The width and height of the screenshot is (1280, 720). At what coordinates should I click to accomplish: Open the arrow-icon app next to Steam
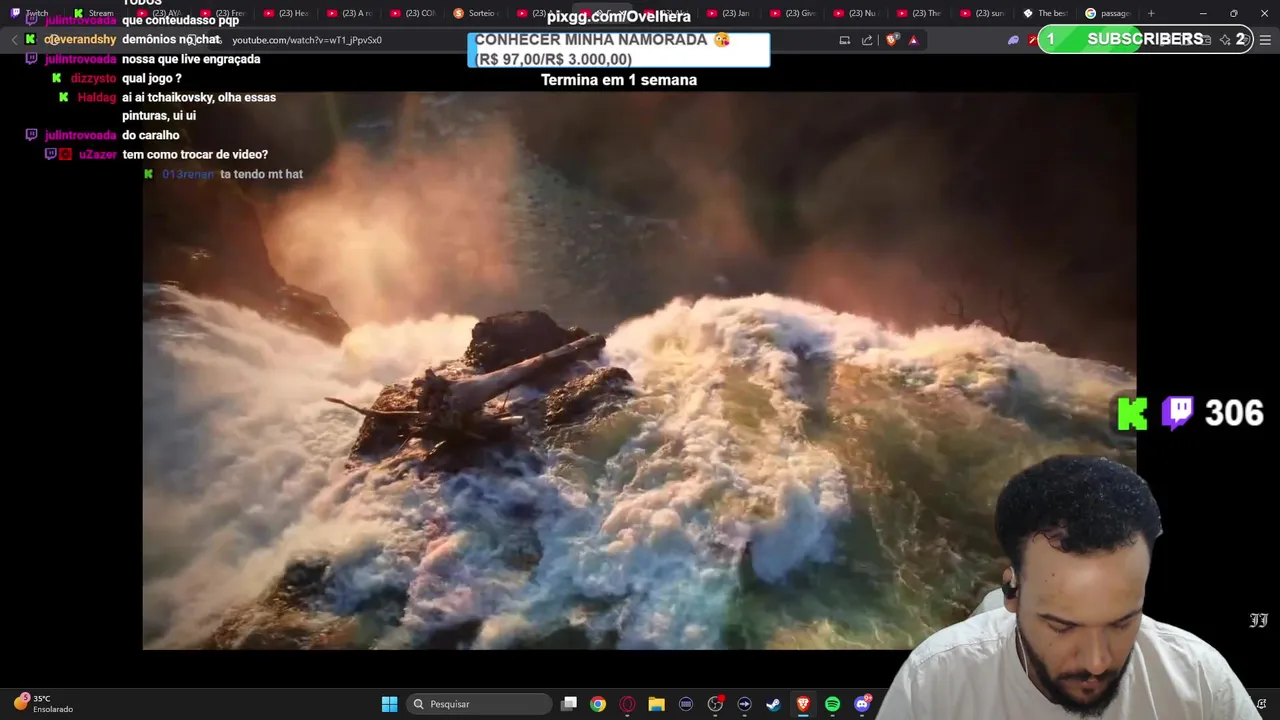(x=744, y=704)
